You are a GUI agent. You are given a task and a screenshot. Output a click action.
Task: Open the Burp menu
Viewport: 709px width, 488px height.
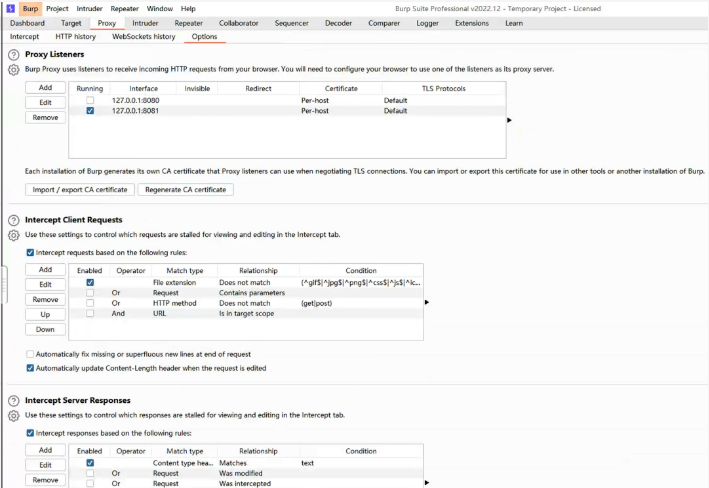[x=30, y=9]
